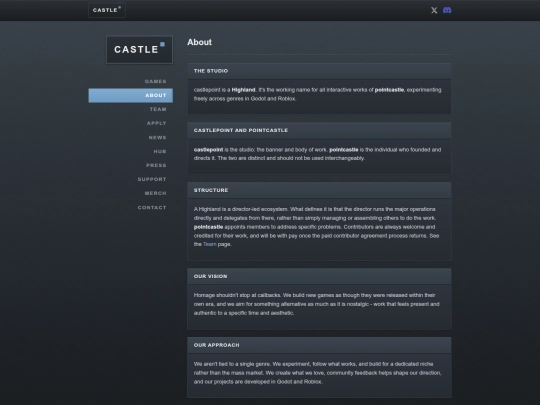Go to the Press page
The image size is (540, 405).
pos(156,165)
